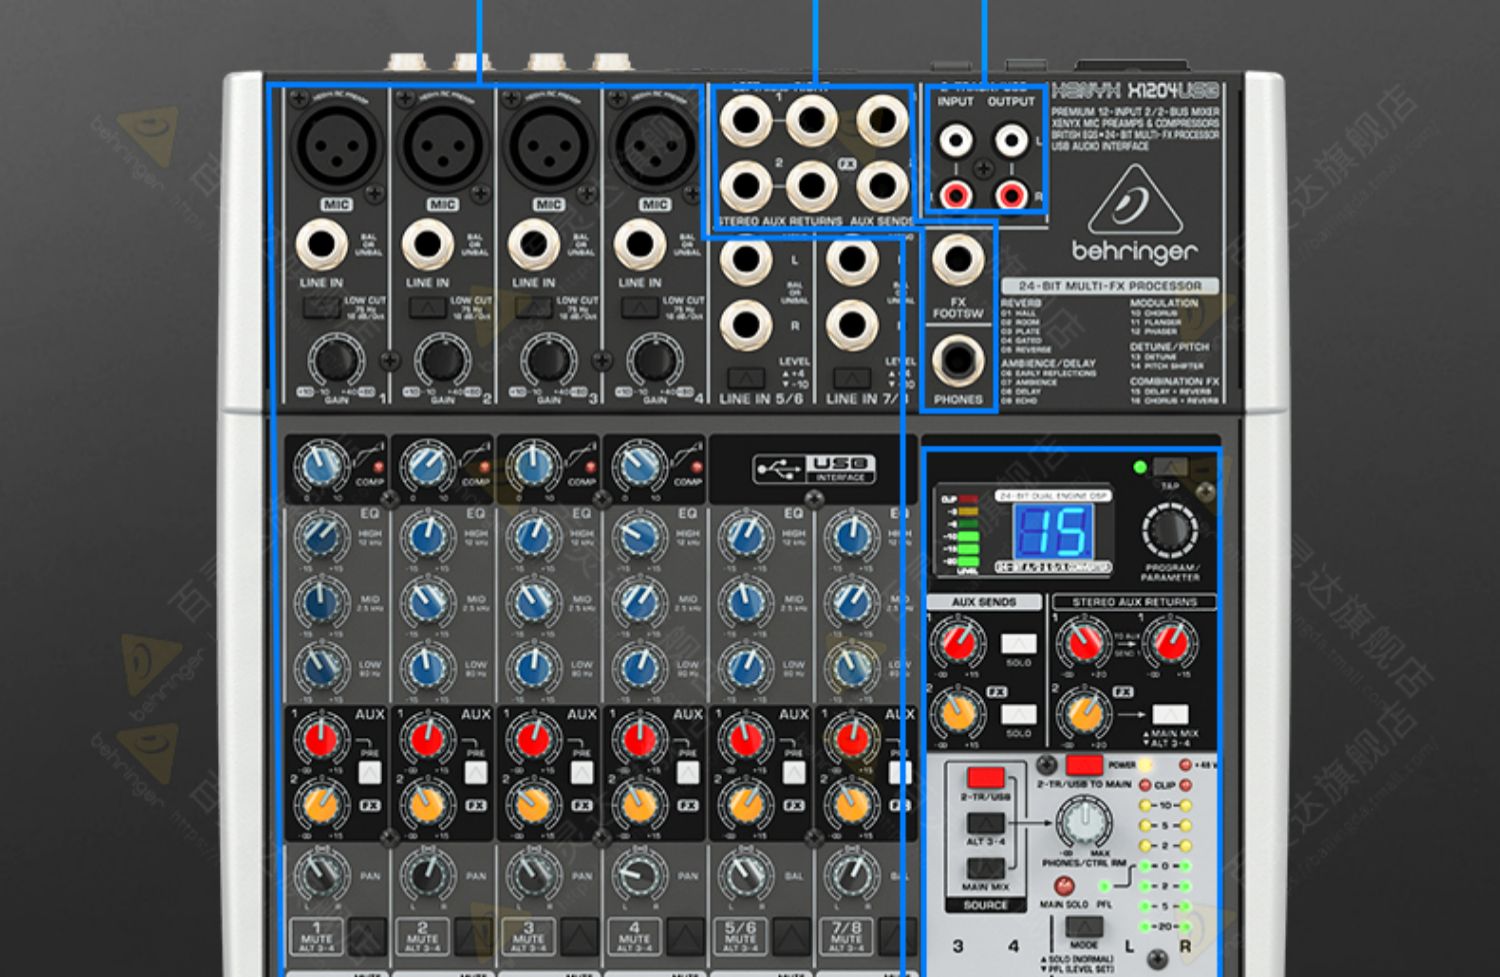Toggle channel 3 Aux Pre button

tap(581, 773)
